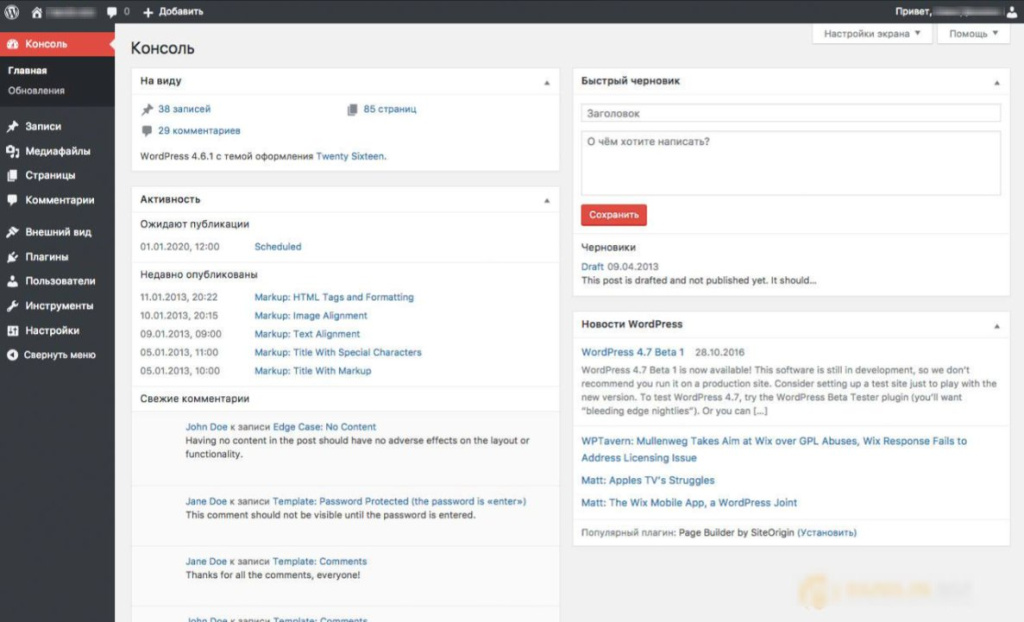This screenshot has height=622, width=1024.
Task: Click the pushpin icon beside 38 записей
Action: (147, 109)
